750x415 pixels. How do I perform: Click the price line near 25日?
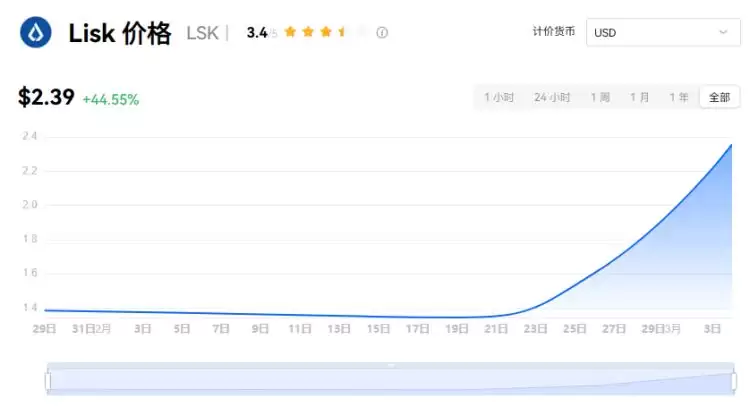[575, 283]
